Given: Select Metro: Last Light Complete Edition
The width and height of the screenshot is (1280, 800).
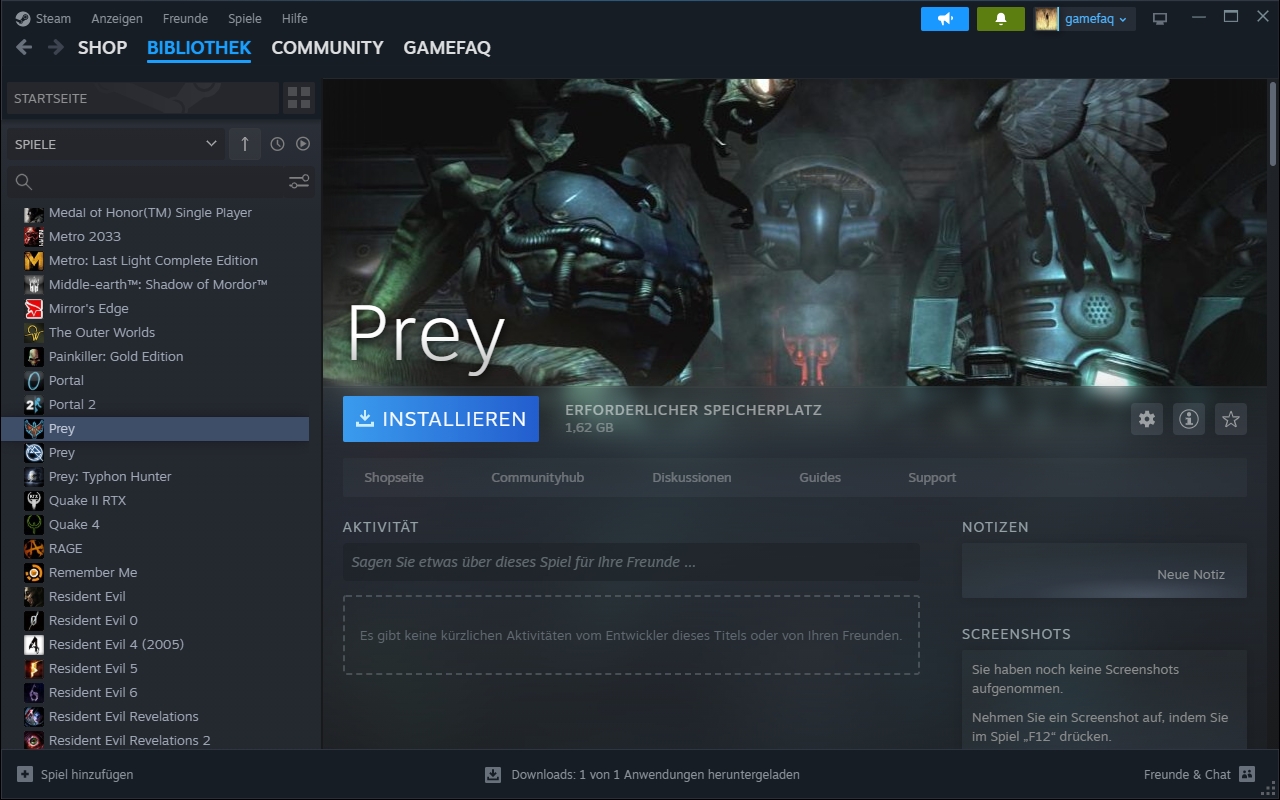Looking at the screenshot, I should click(155, 260).
